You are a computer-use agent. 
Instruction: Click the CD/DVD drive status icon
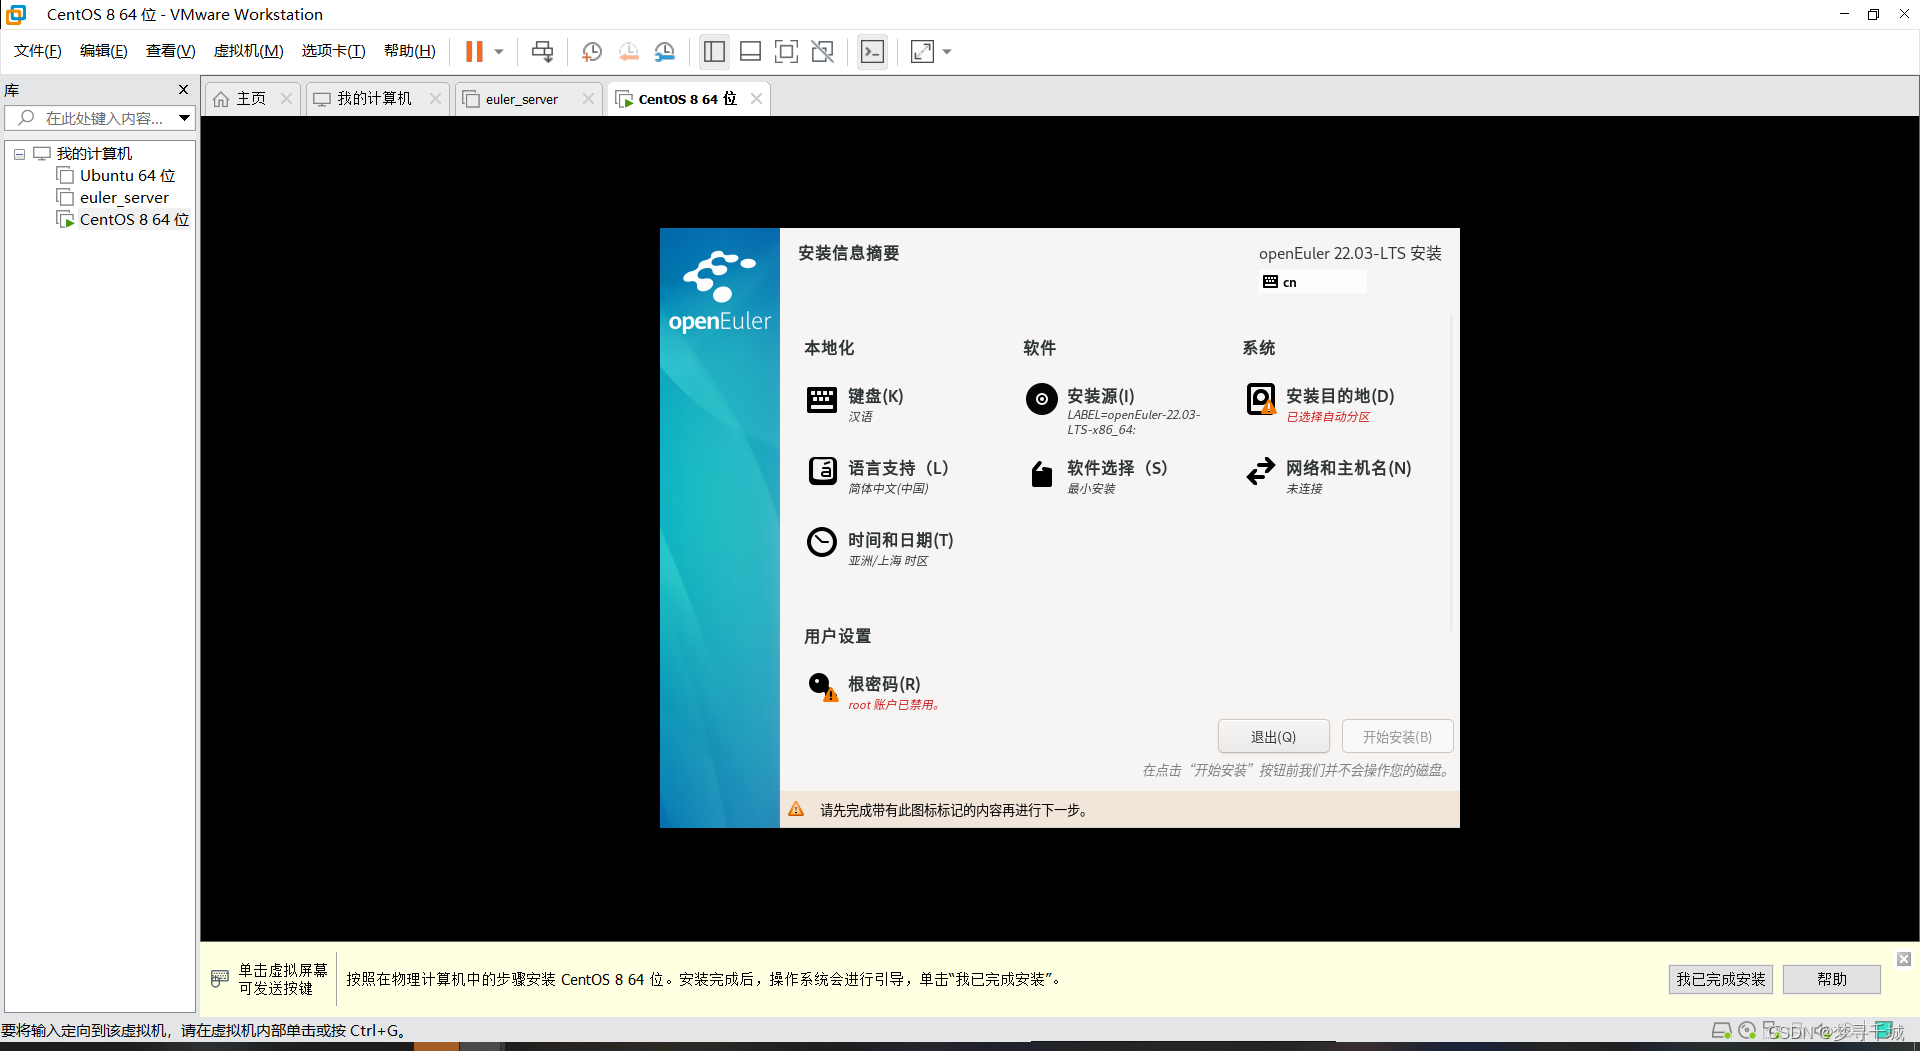tap(1747, 1031)
